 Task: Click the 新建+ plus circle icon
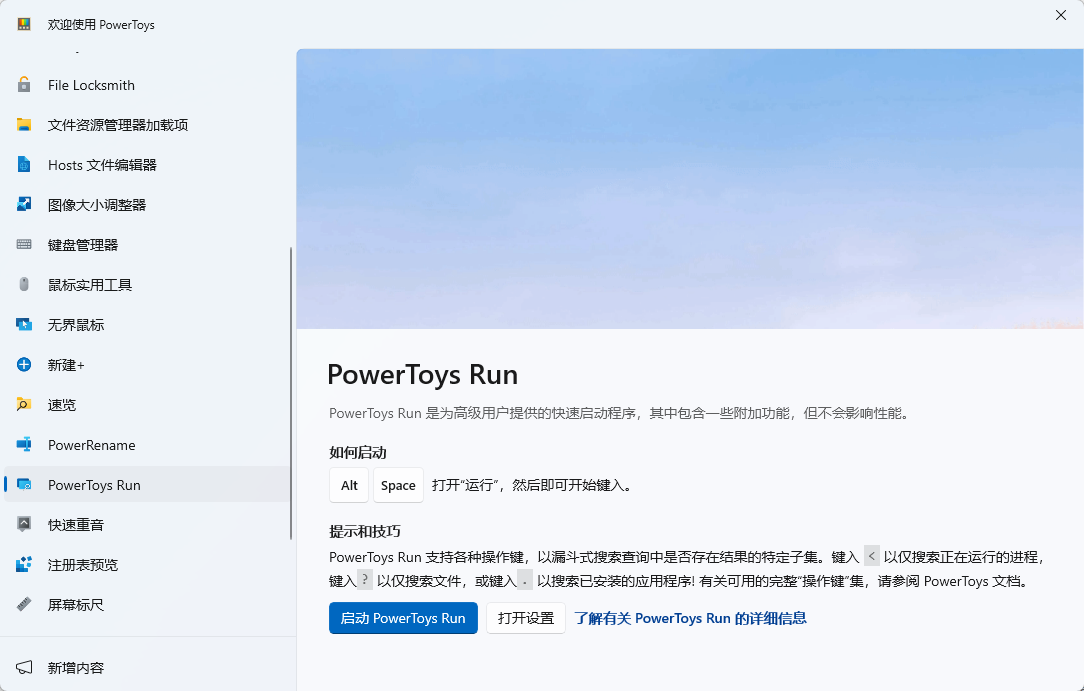tap(24, 365)
